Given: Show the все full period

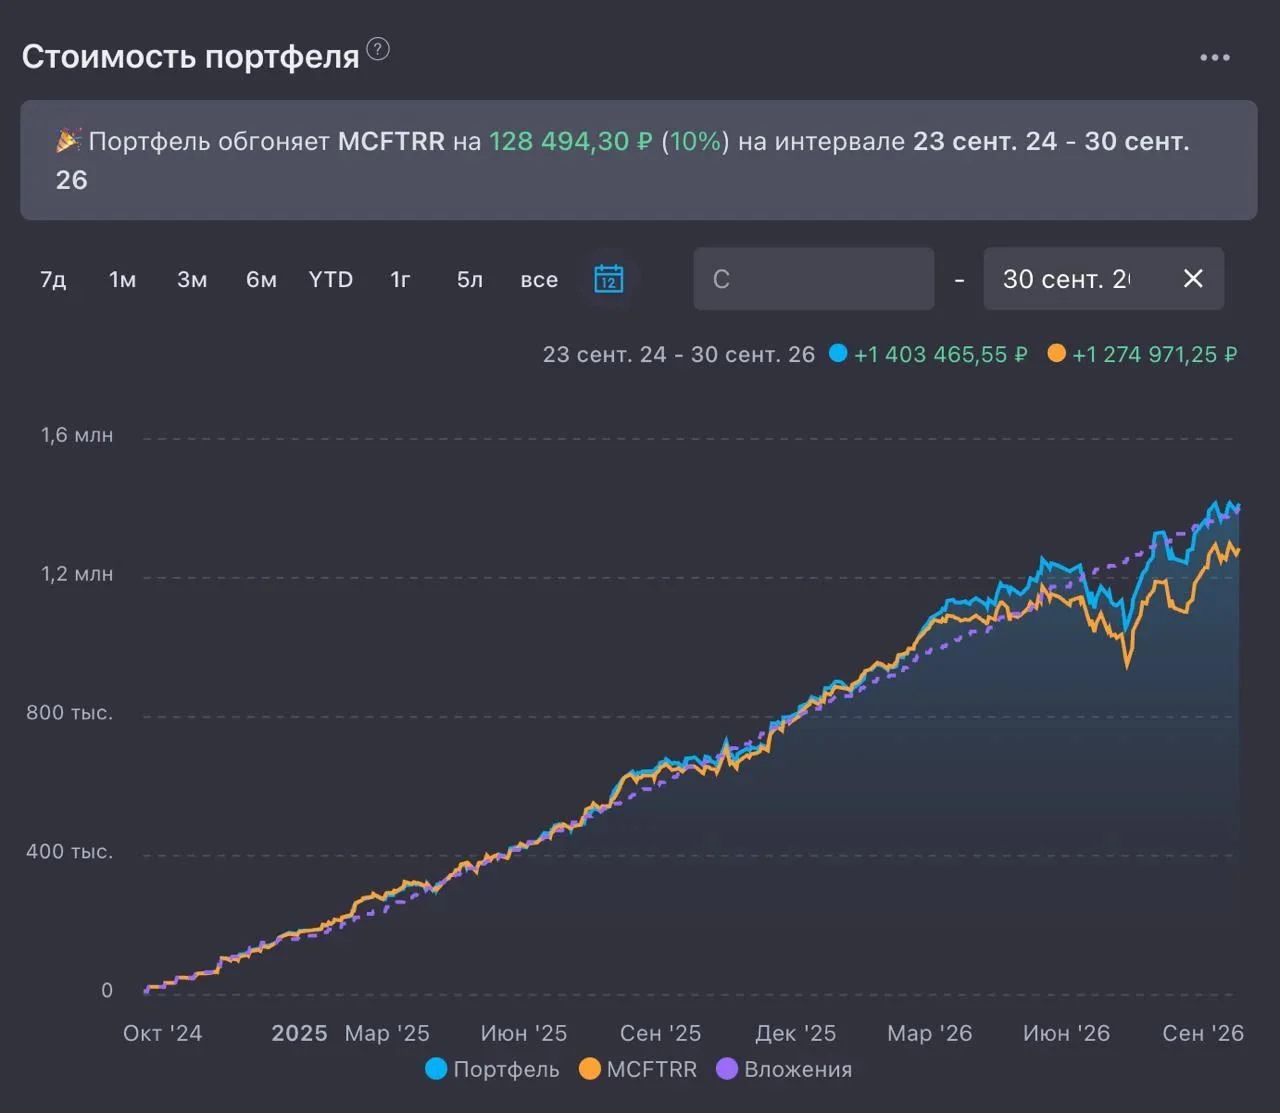Looking at the screenshot, I should [x=539, y=280].
